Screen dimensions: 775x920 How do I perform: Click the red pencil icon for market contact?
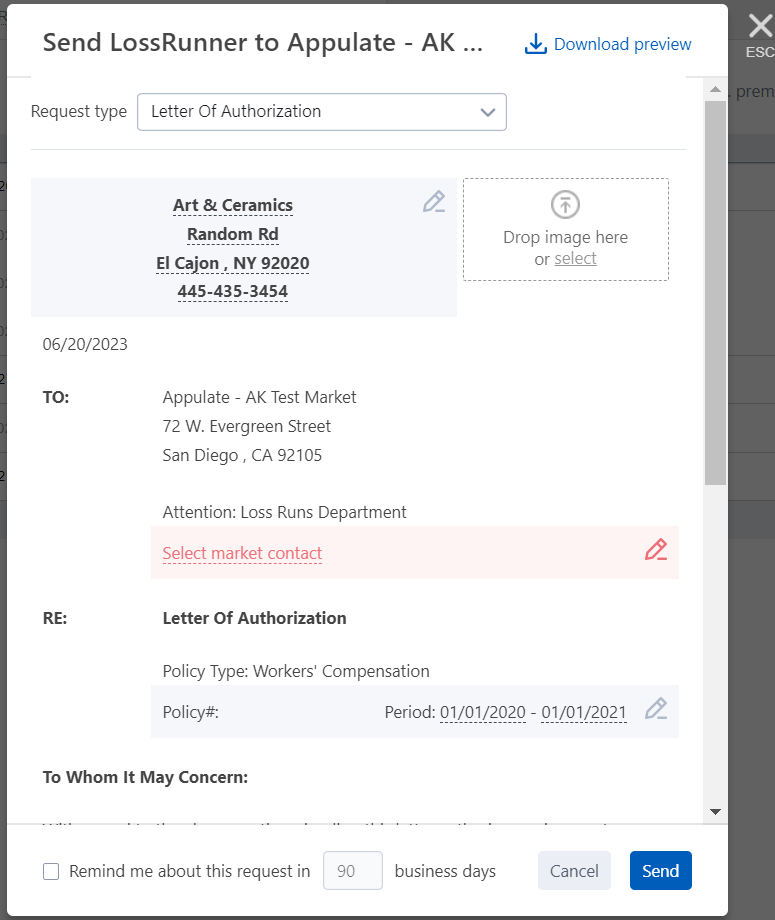(x=655, y=550)
